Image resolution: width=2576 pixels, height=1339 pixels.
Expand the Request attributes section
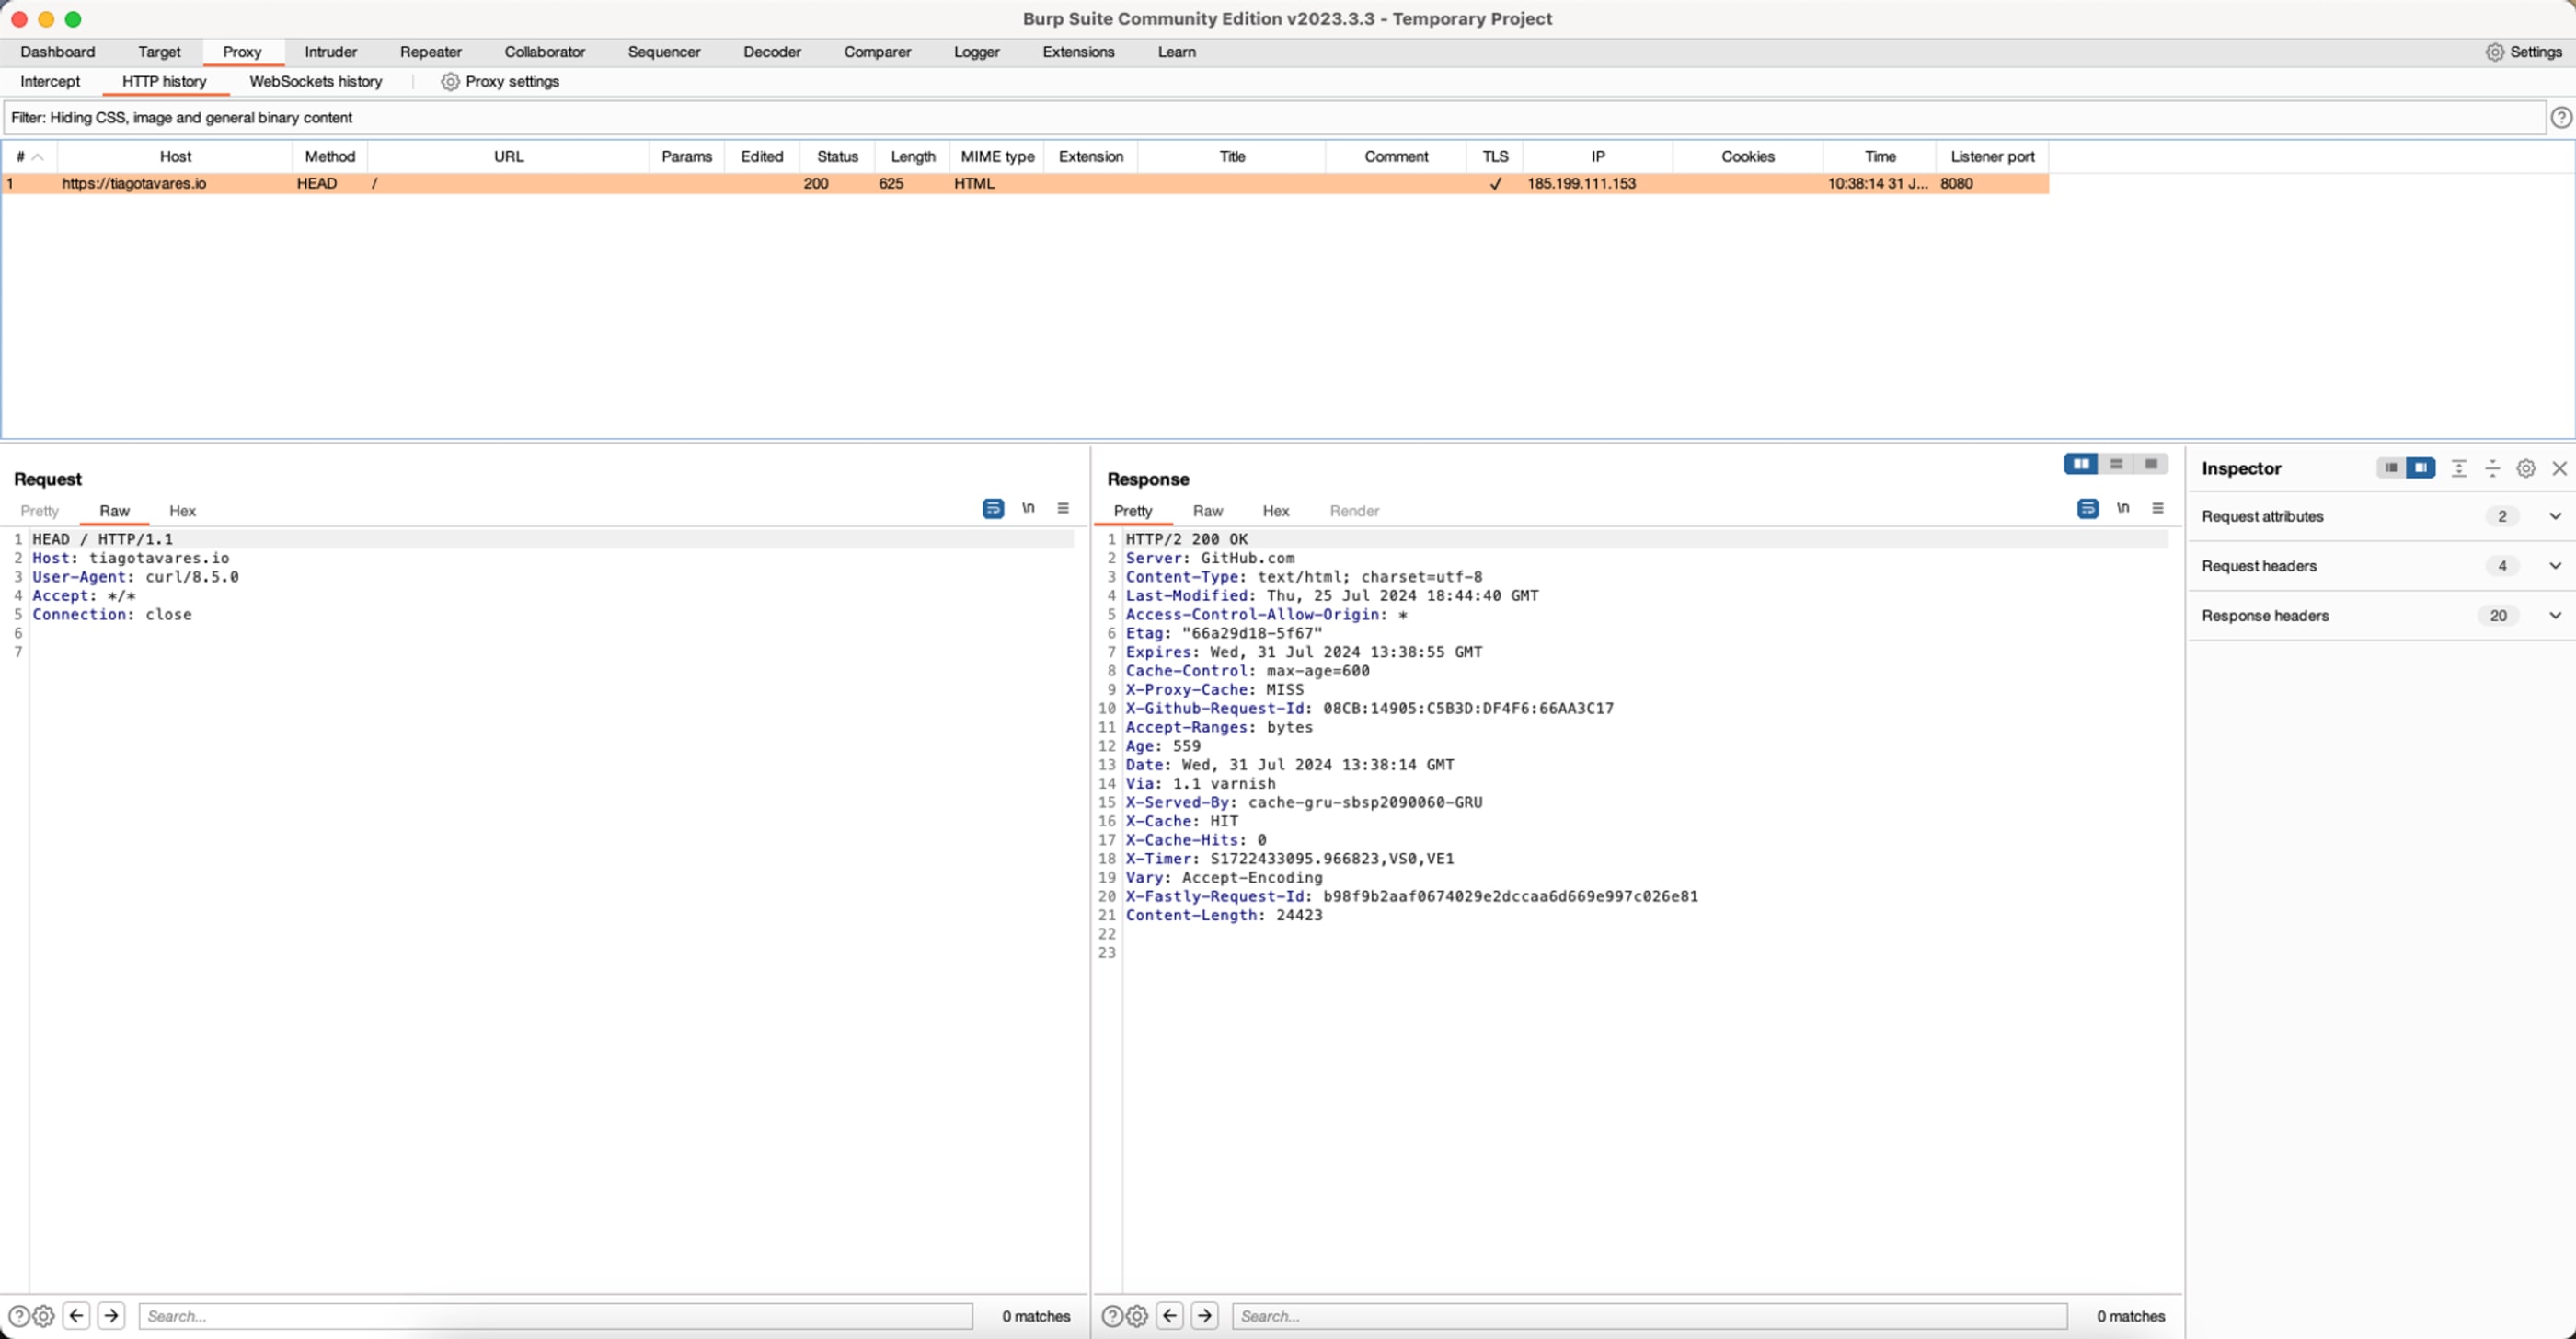(x=2554, y=517)
